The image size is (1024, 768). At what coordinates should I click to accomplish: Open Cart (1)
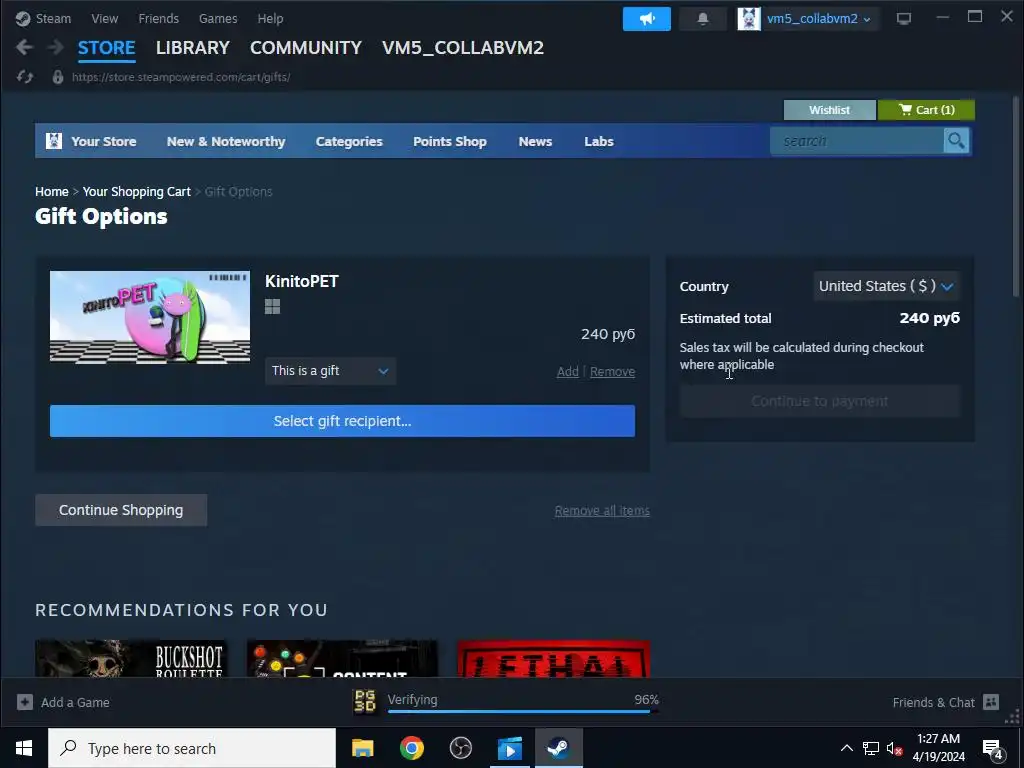tap(926, 110)
